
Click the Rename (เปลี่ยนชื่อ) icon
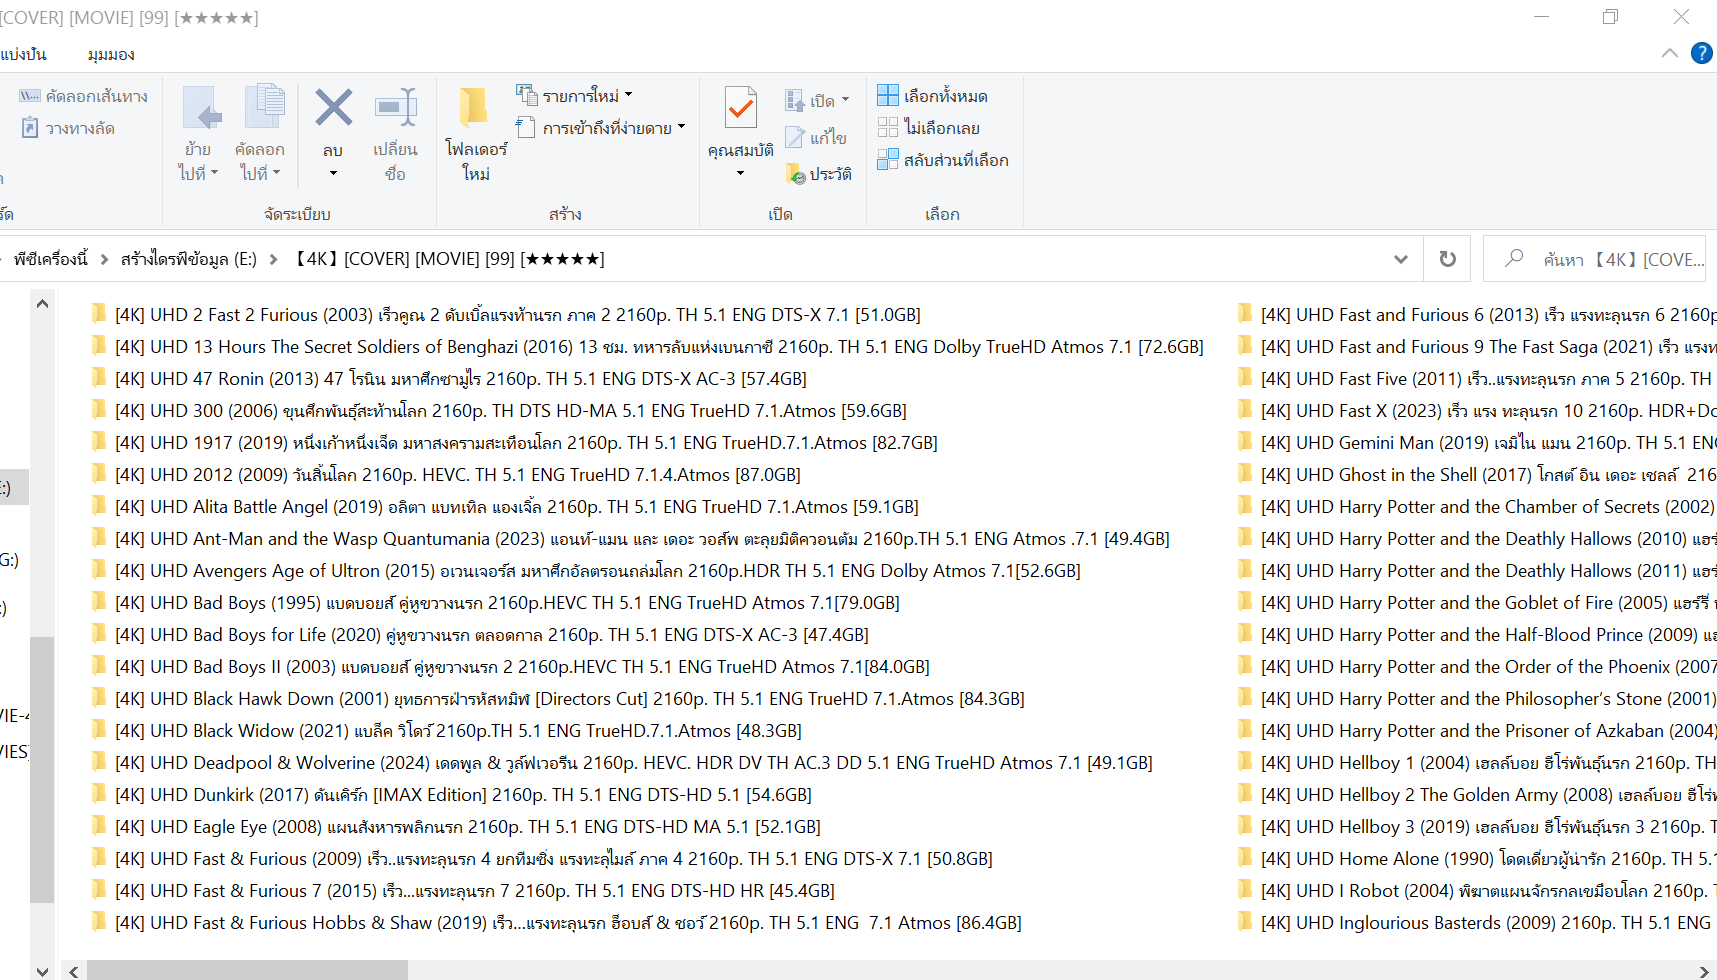pos(395,108)
